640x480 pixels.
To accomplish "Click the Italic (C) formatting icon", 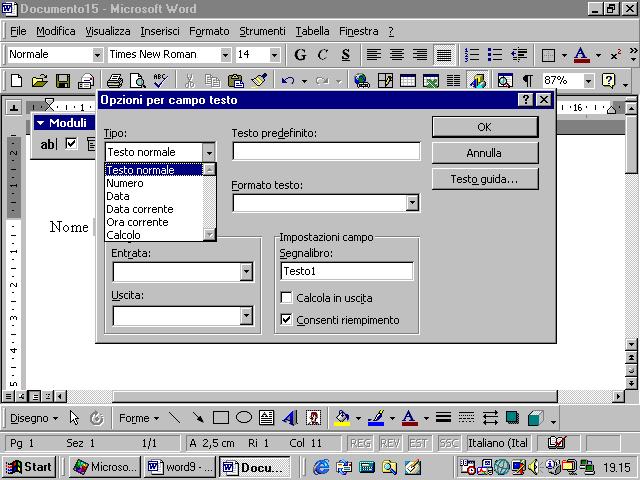I will 323,55.
